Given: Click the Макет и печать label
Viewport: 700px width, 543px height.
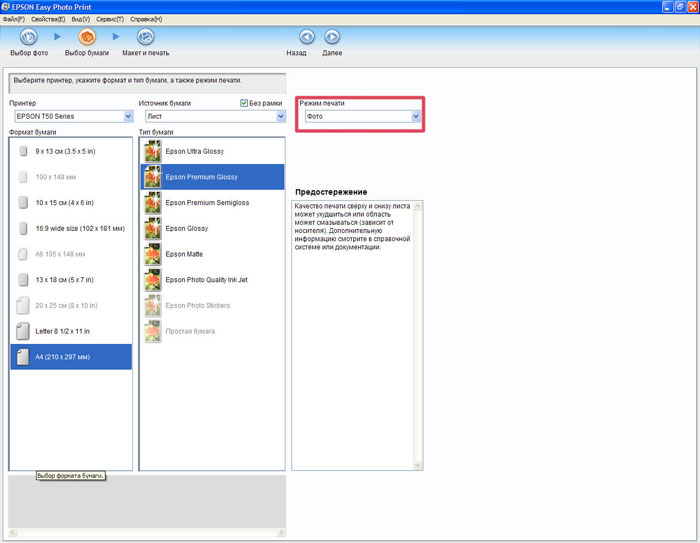Looking at the screenshot, I should click(146, 53).
